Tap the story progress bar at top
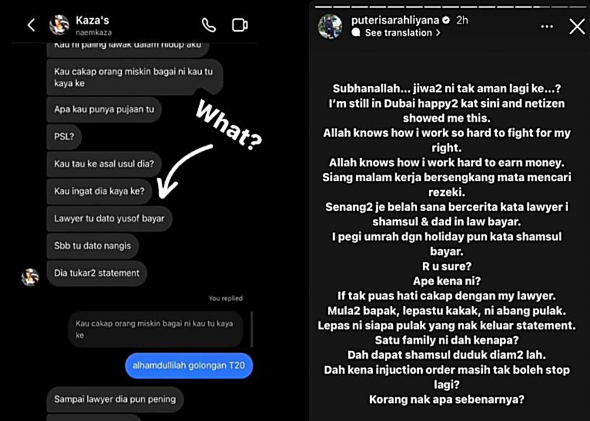The height and width of the screenshot is (421, 590). 450,6
